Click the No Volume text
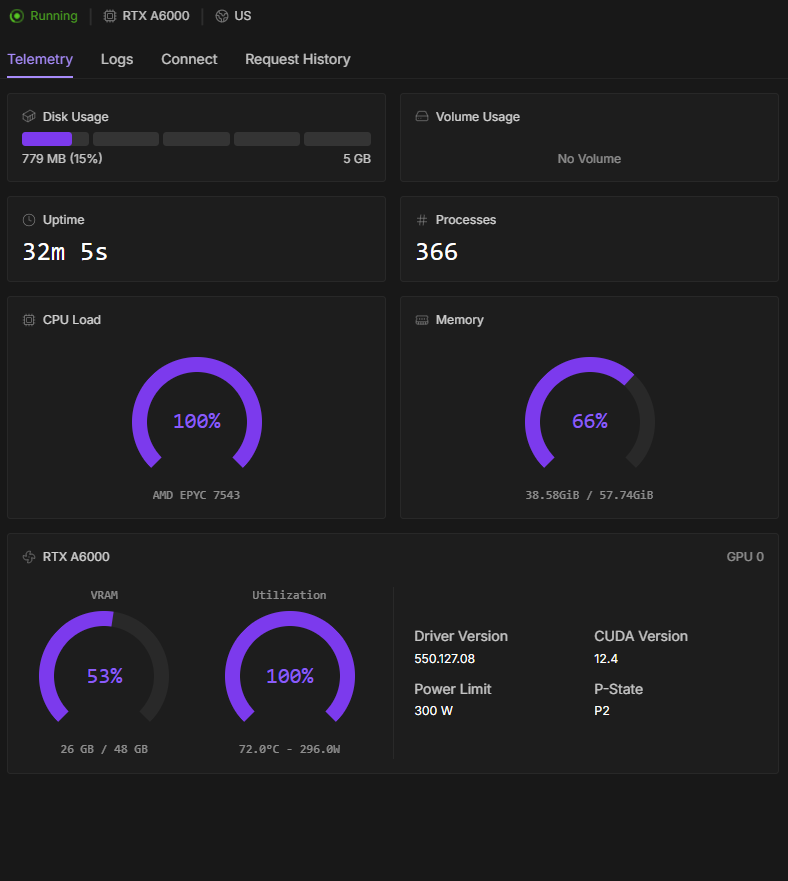This screenshot has height=881, width=788. pyautogui.click(x=589, y=158)
